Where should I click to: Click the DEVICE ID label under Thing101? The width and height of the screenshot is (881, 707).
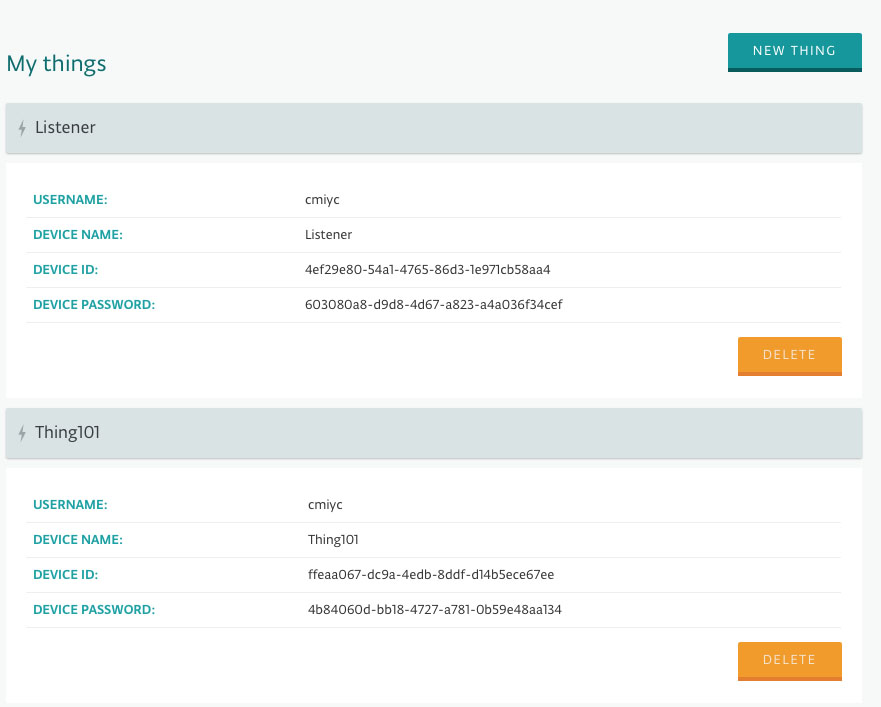click(x=65, y=575)
